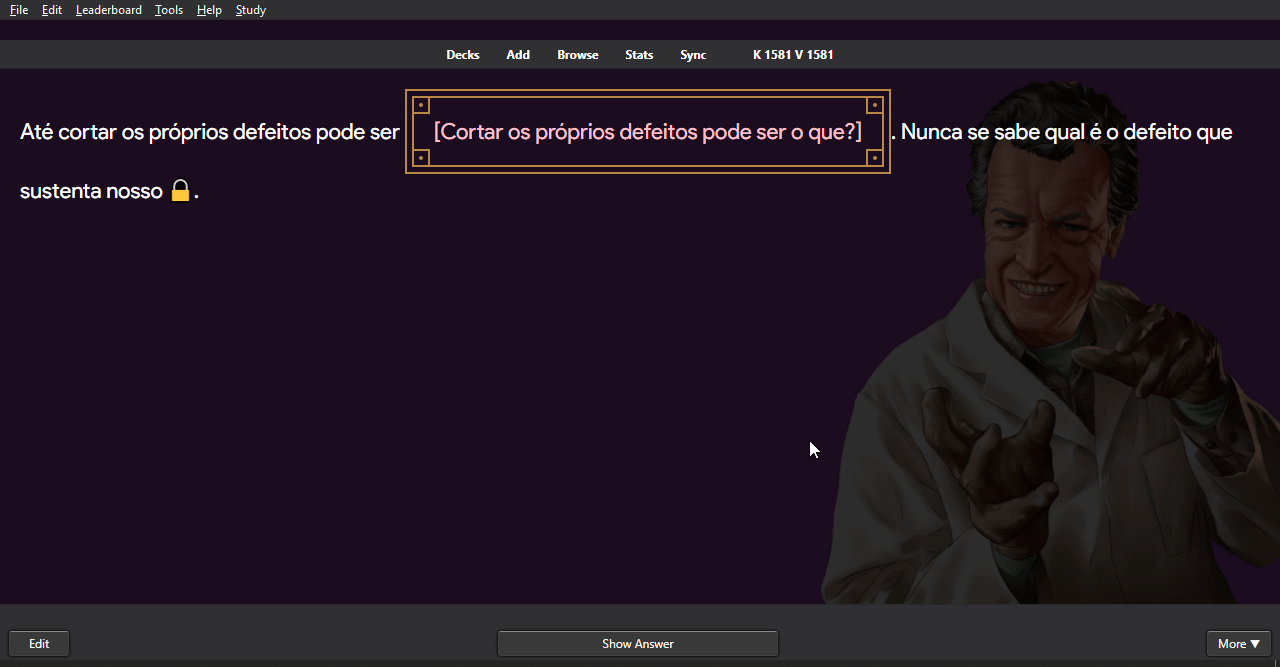Screen dimensions: 1280x667
Task: Go to Decks in top toolbar
Action: (x=463, y=55)
